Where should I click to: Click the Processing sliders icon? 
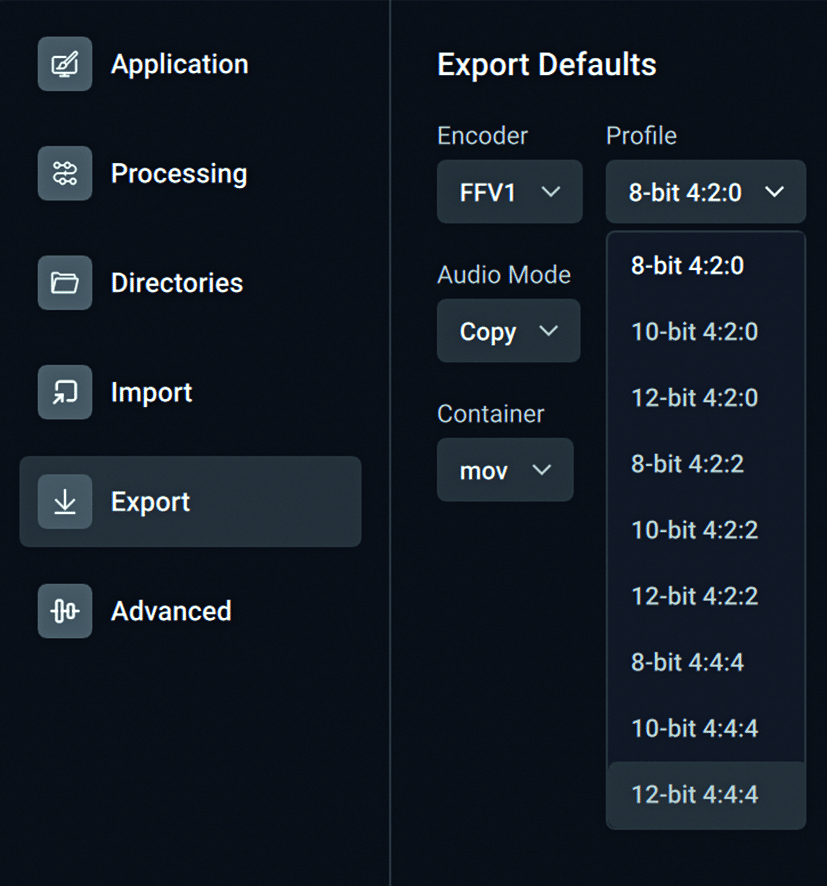(65, 173)
